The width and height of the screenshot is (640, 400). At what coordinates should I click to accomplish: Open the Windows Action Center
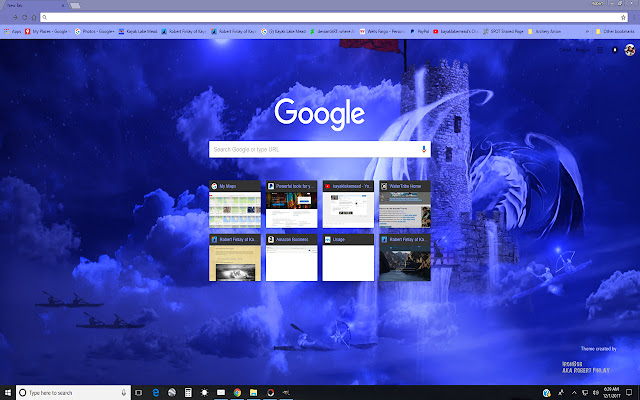(x=629, y=393)
